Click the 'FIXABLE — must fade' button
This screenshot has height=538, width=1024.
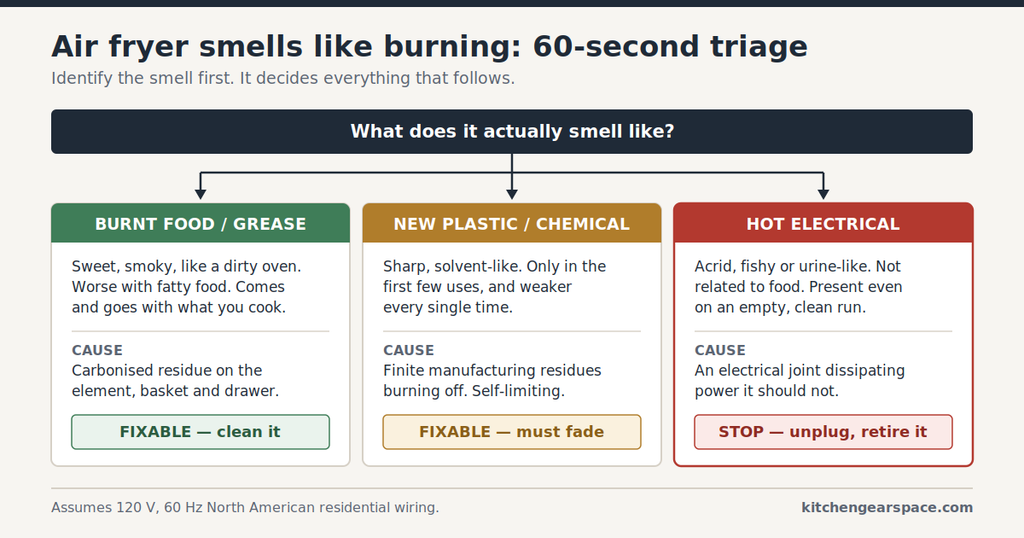click(x=512, y=432)
